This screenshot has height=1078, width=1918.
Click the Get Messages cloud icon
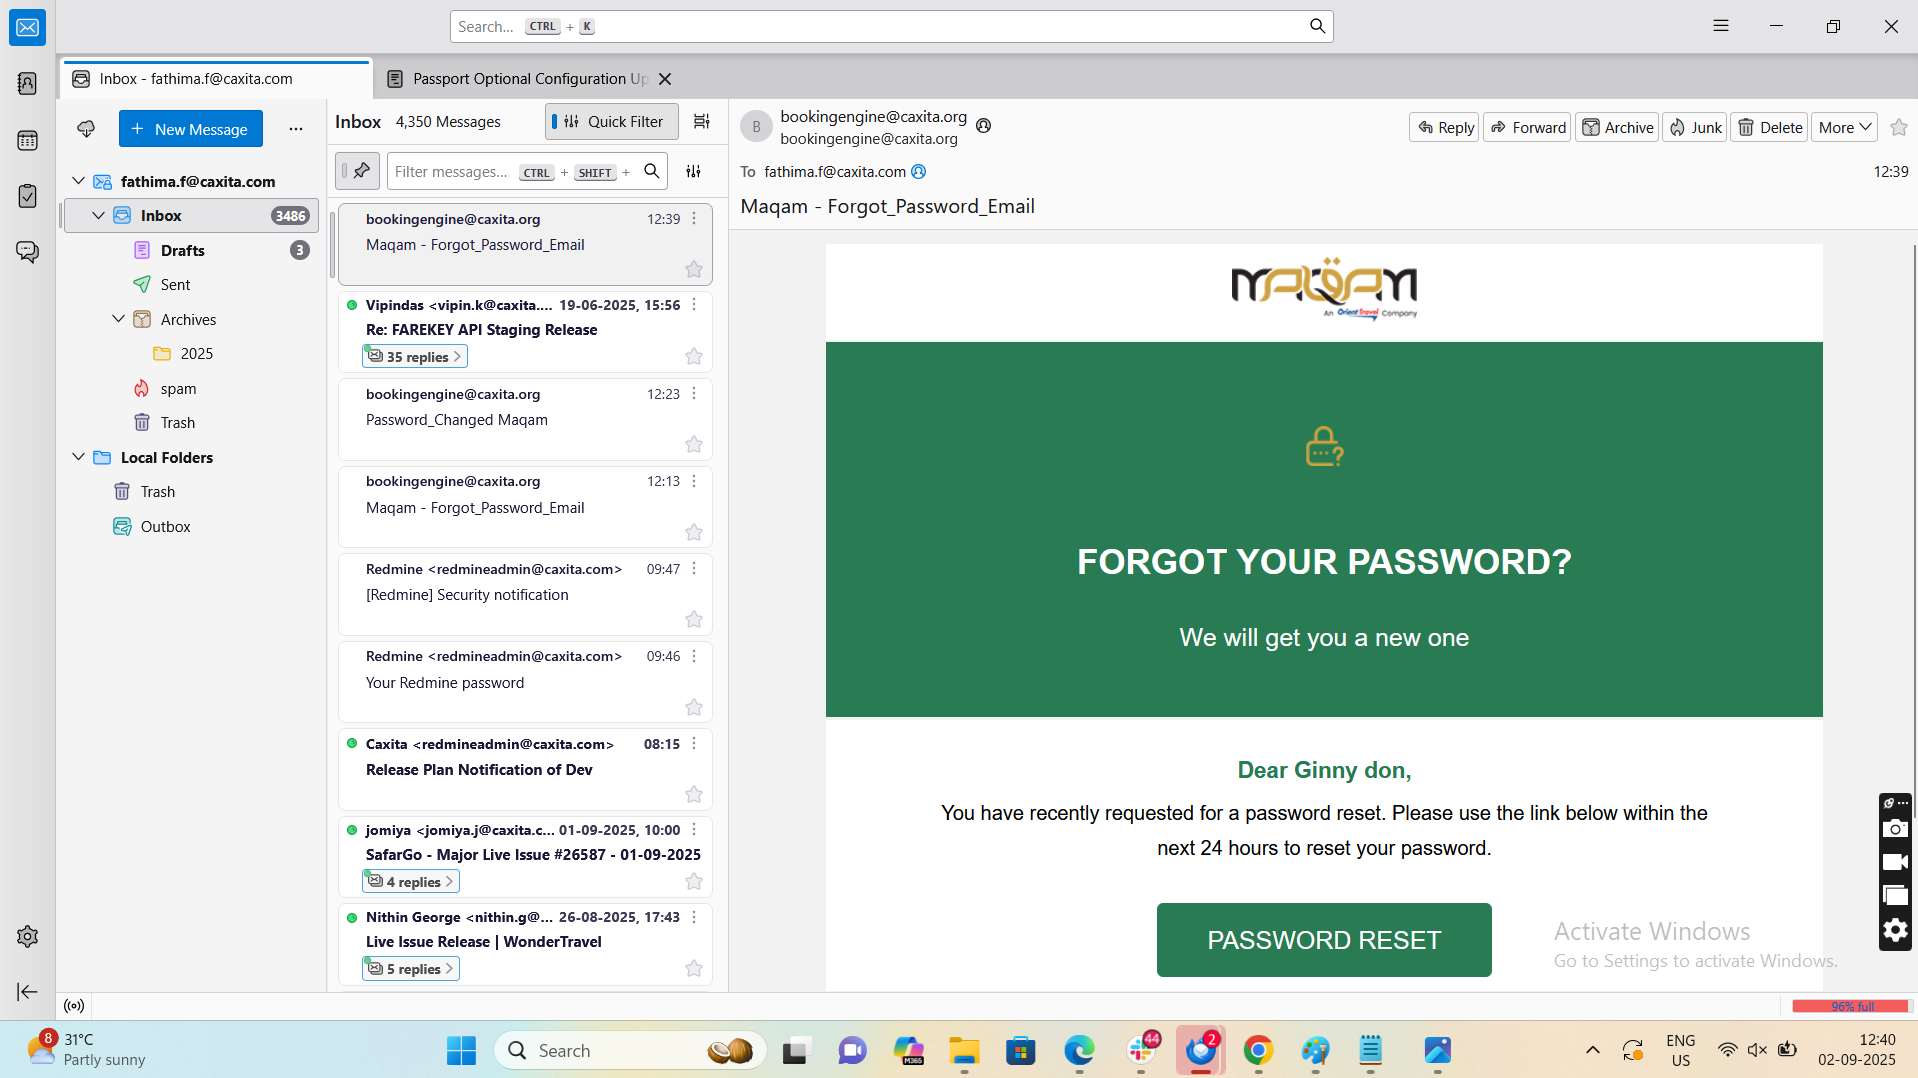tap(86, 129)
